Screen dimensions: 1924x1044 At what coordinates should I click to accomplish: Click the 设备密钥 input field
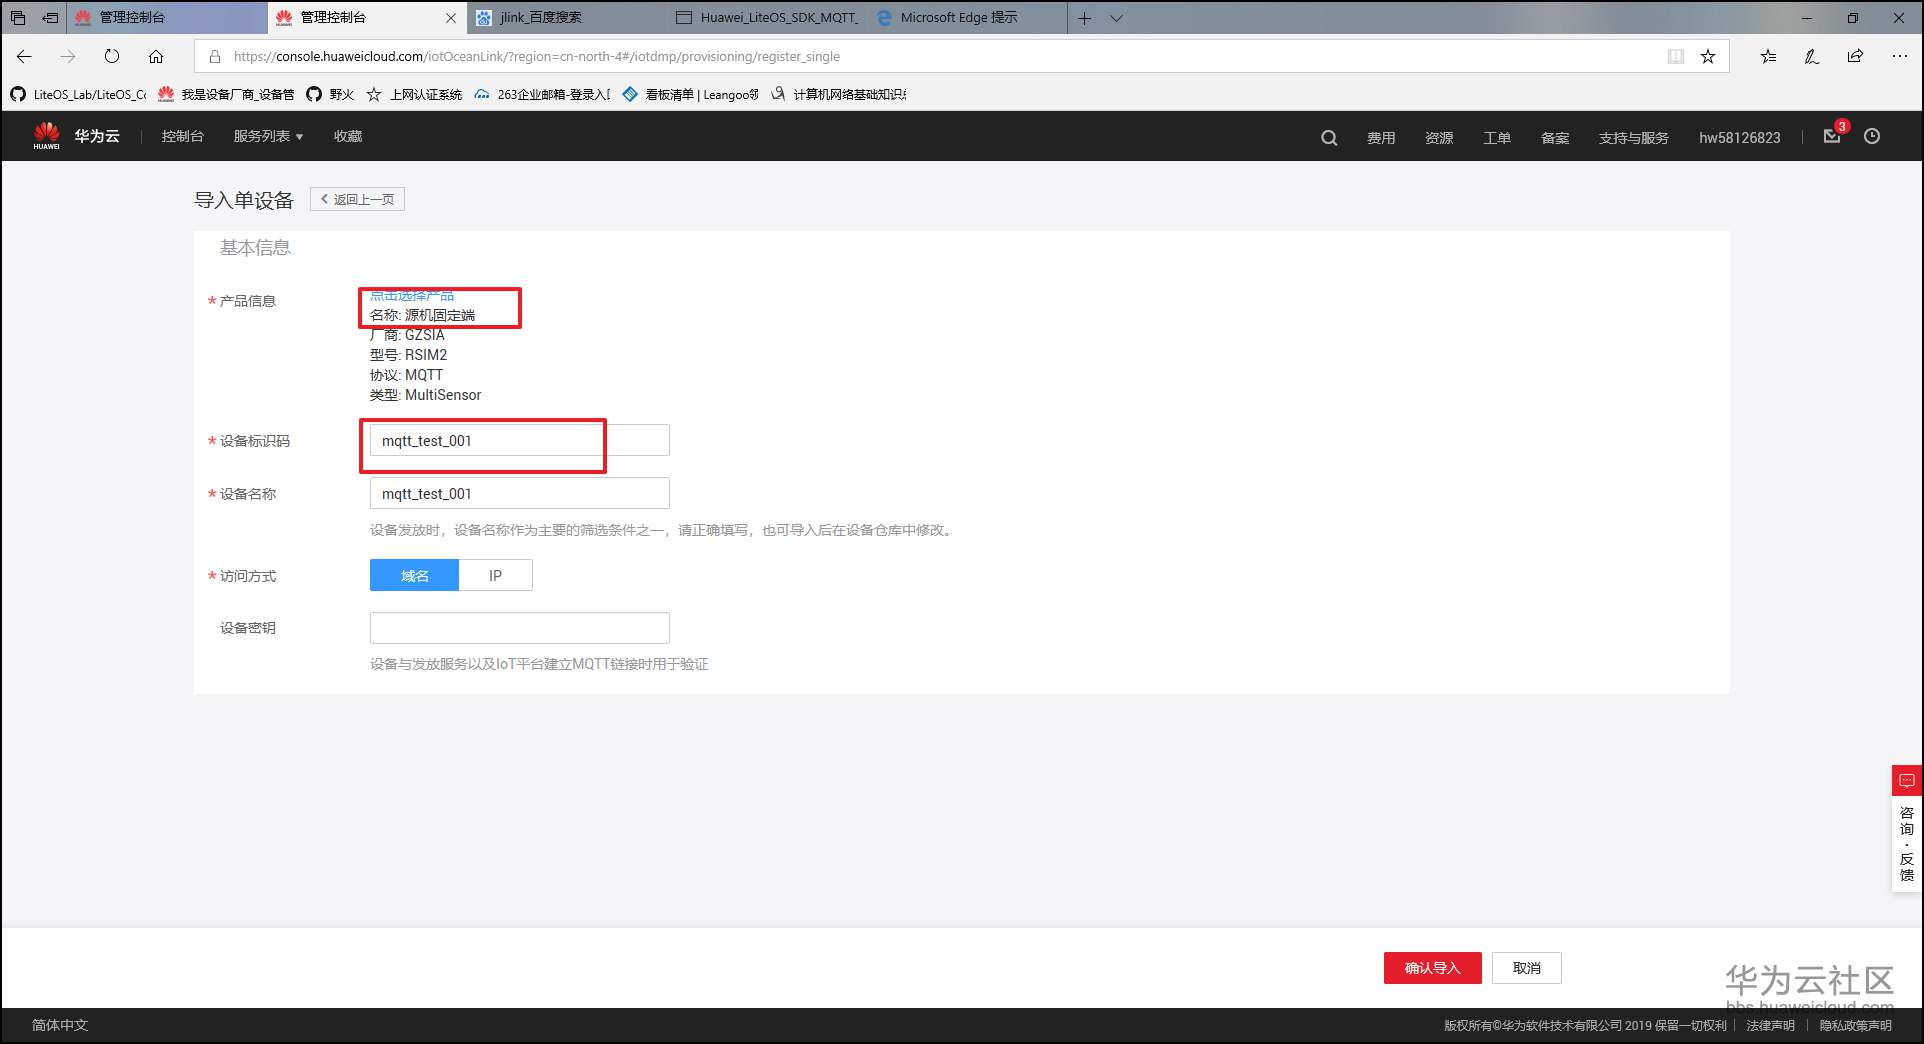tap(520, 628)
